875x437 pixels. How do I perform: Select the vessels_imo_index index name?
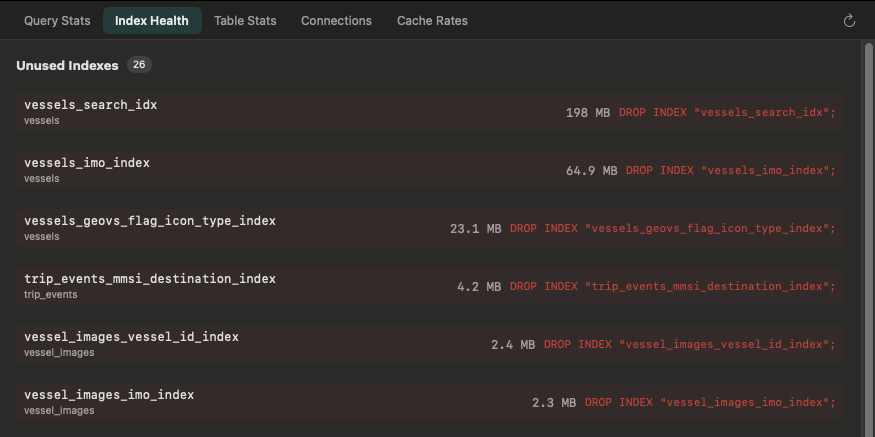tap(87, 163)
